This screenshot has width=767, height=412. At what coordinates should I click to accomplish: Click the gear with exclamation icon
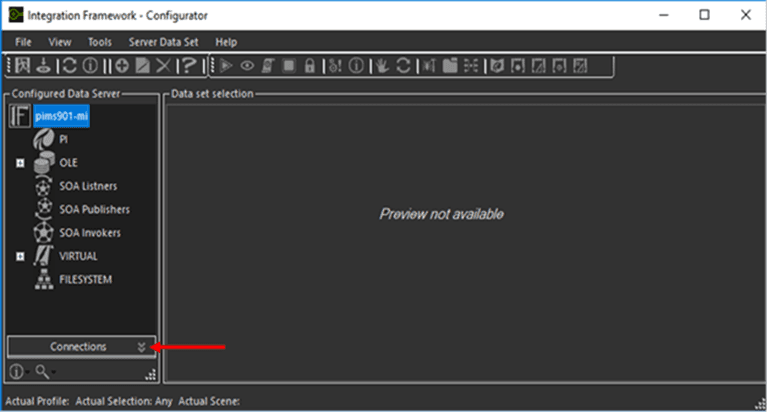click(x=336, y=66)
